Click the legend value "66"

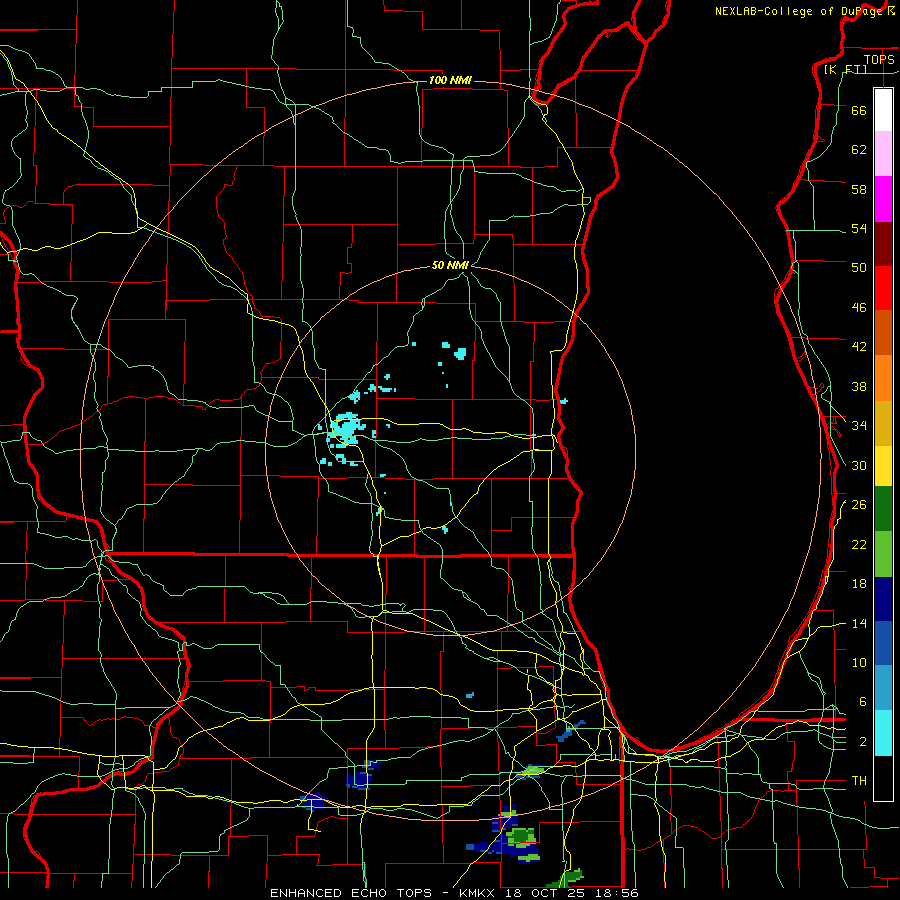tap(859, 110)
